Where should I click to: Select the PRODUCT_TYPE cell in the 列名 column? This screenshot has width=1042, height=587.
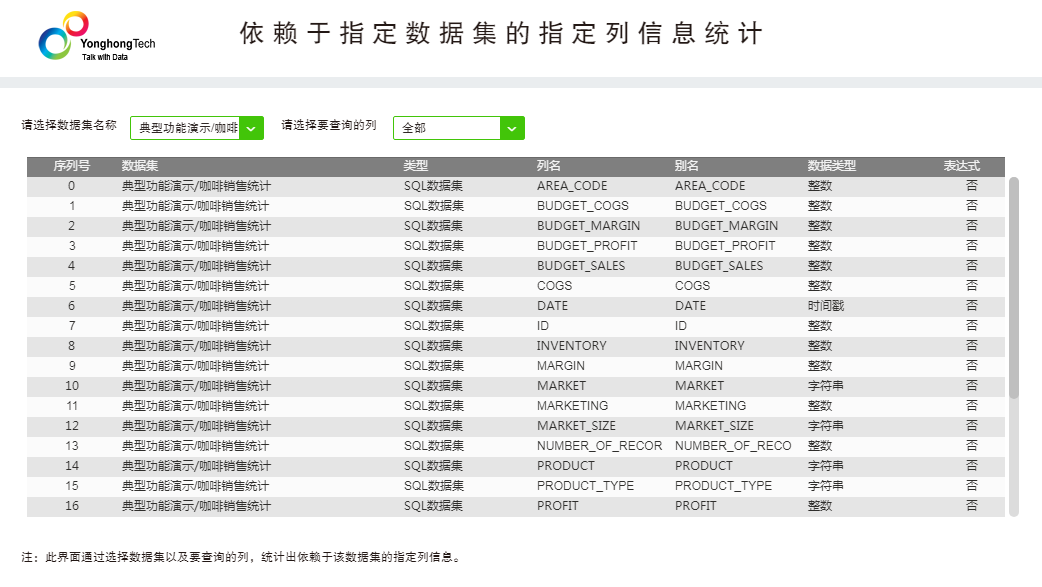click(x=585, y=486)
